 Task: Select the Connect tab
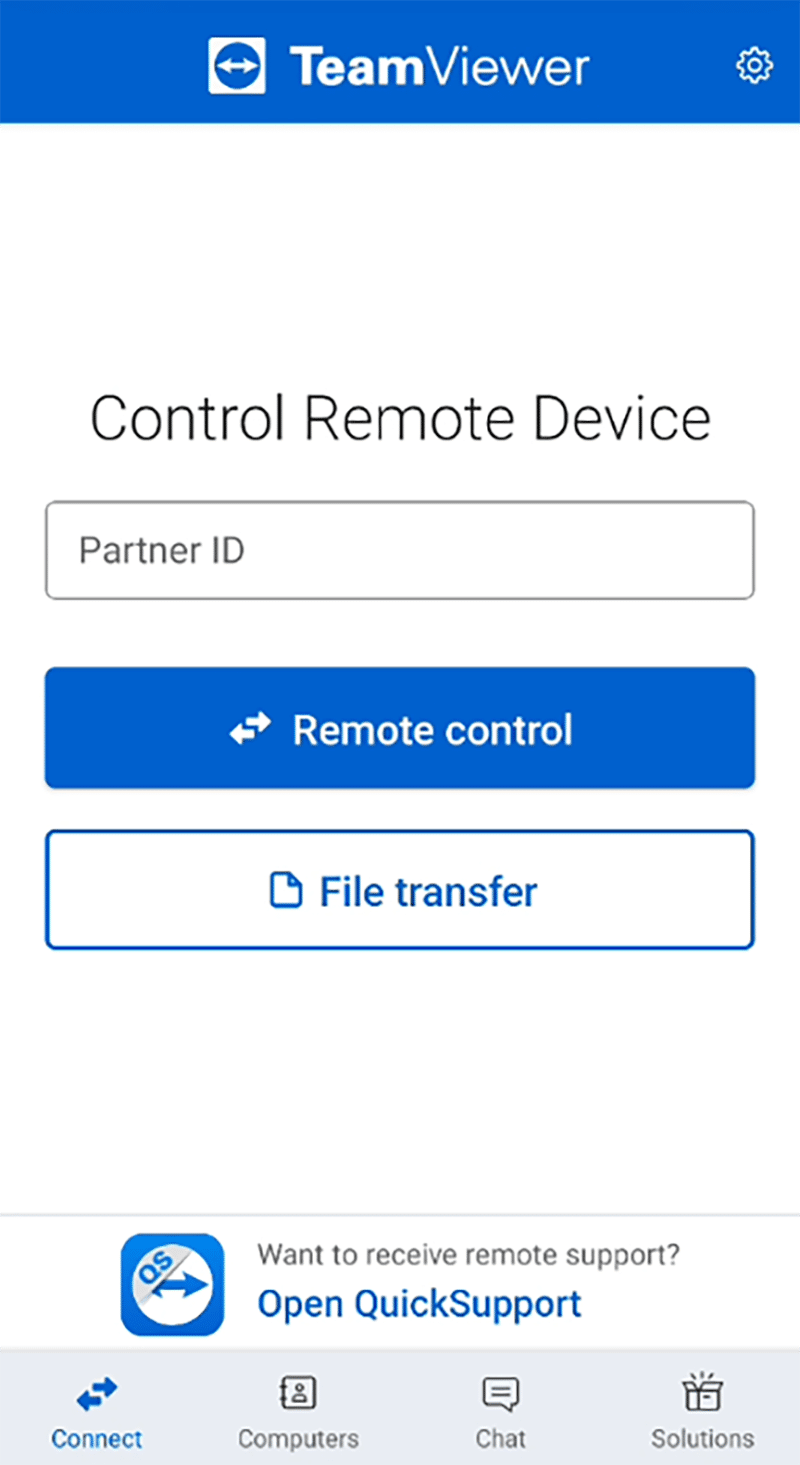95,1410
